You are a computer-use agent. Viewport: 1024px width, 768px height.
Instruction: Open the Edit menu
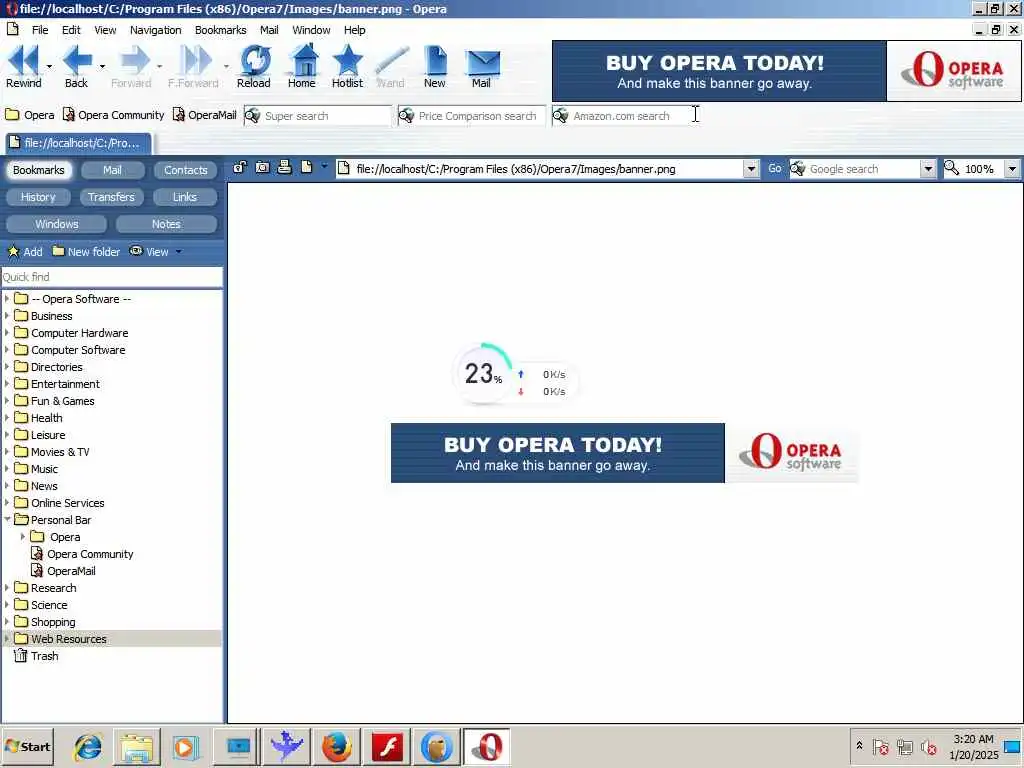point(71,30)
